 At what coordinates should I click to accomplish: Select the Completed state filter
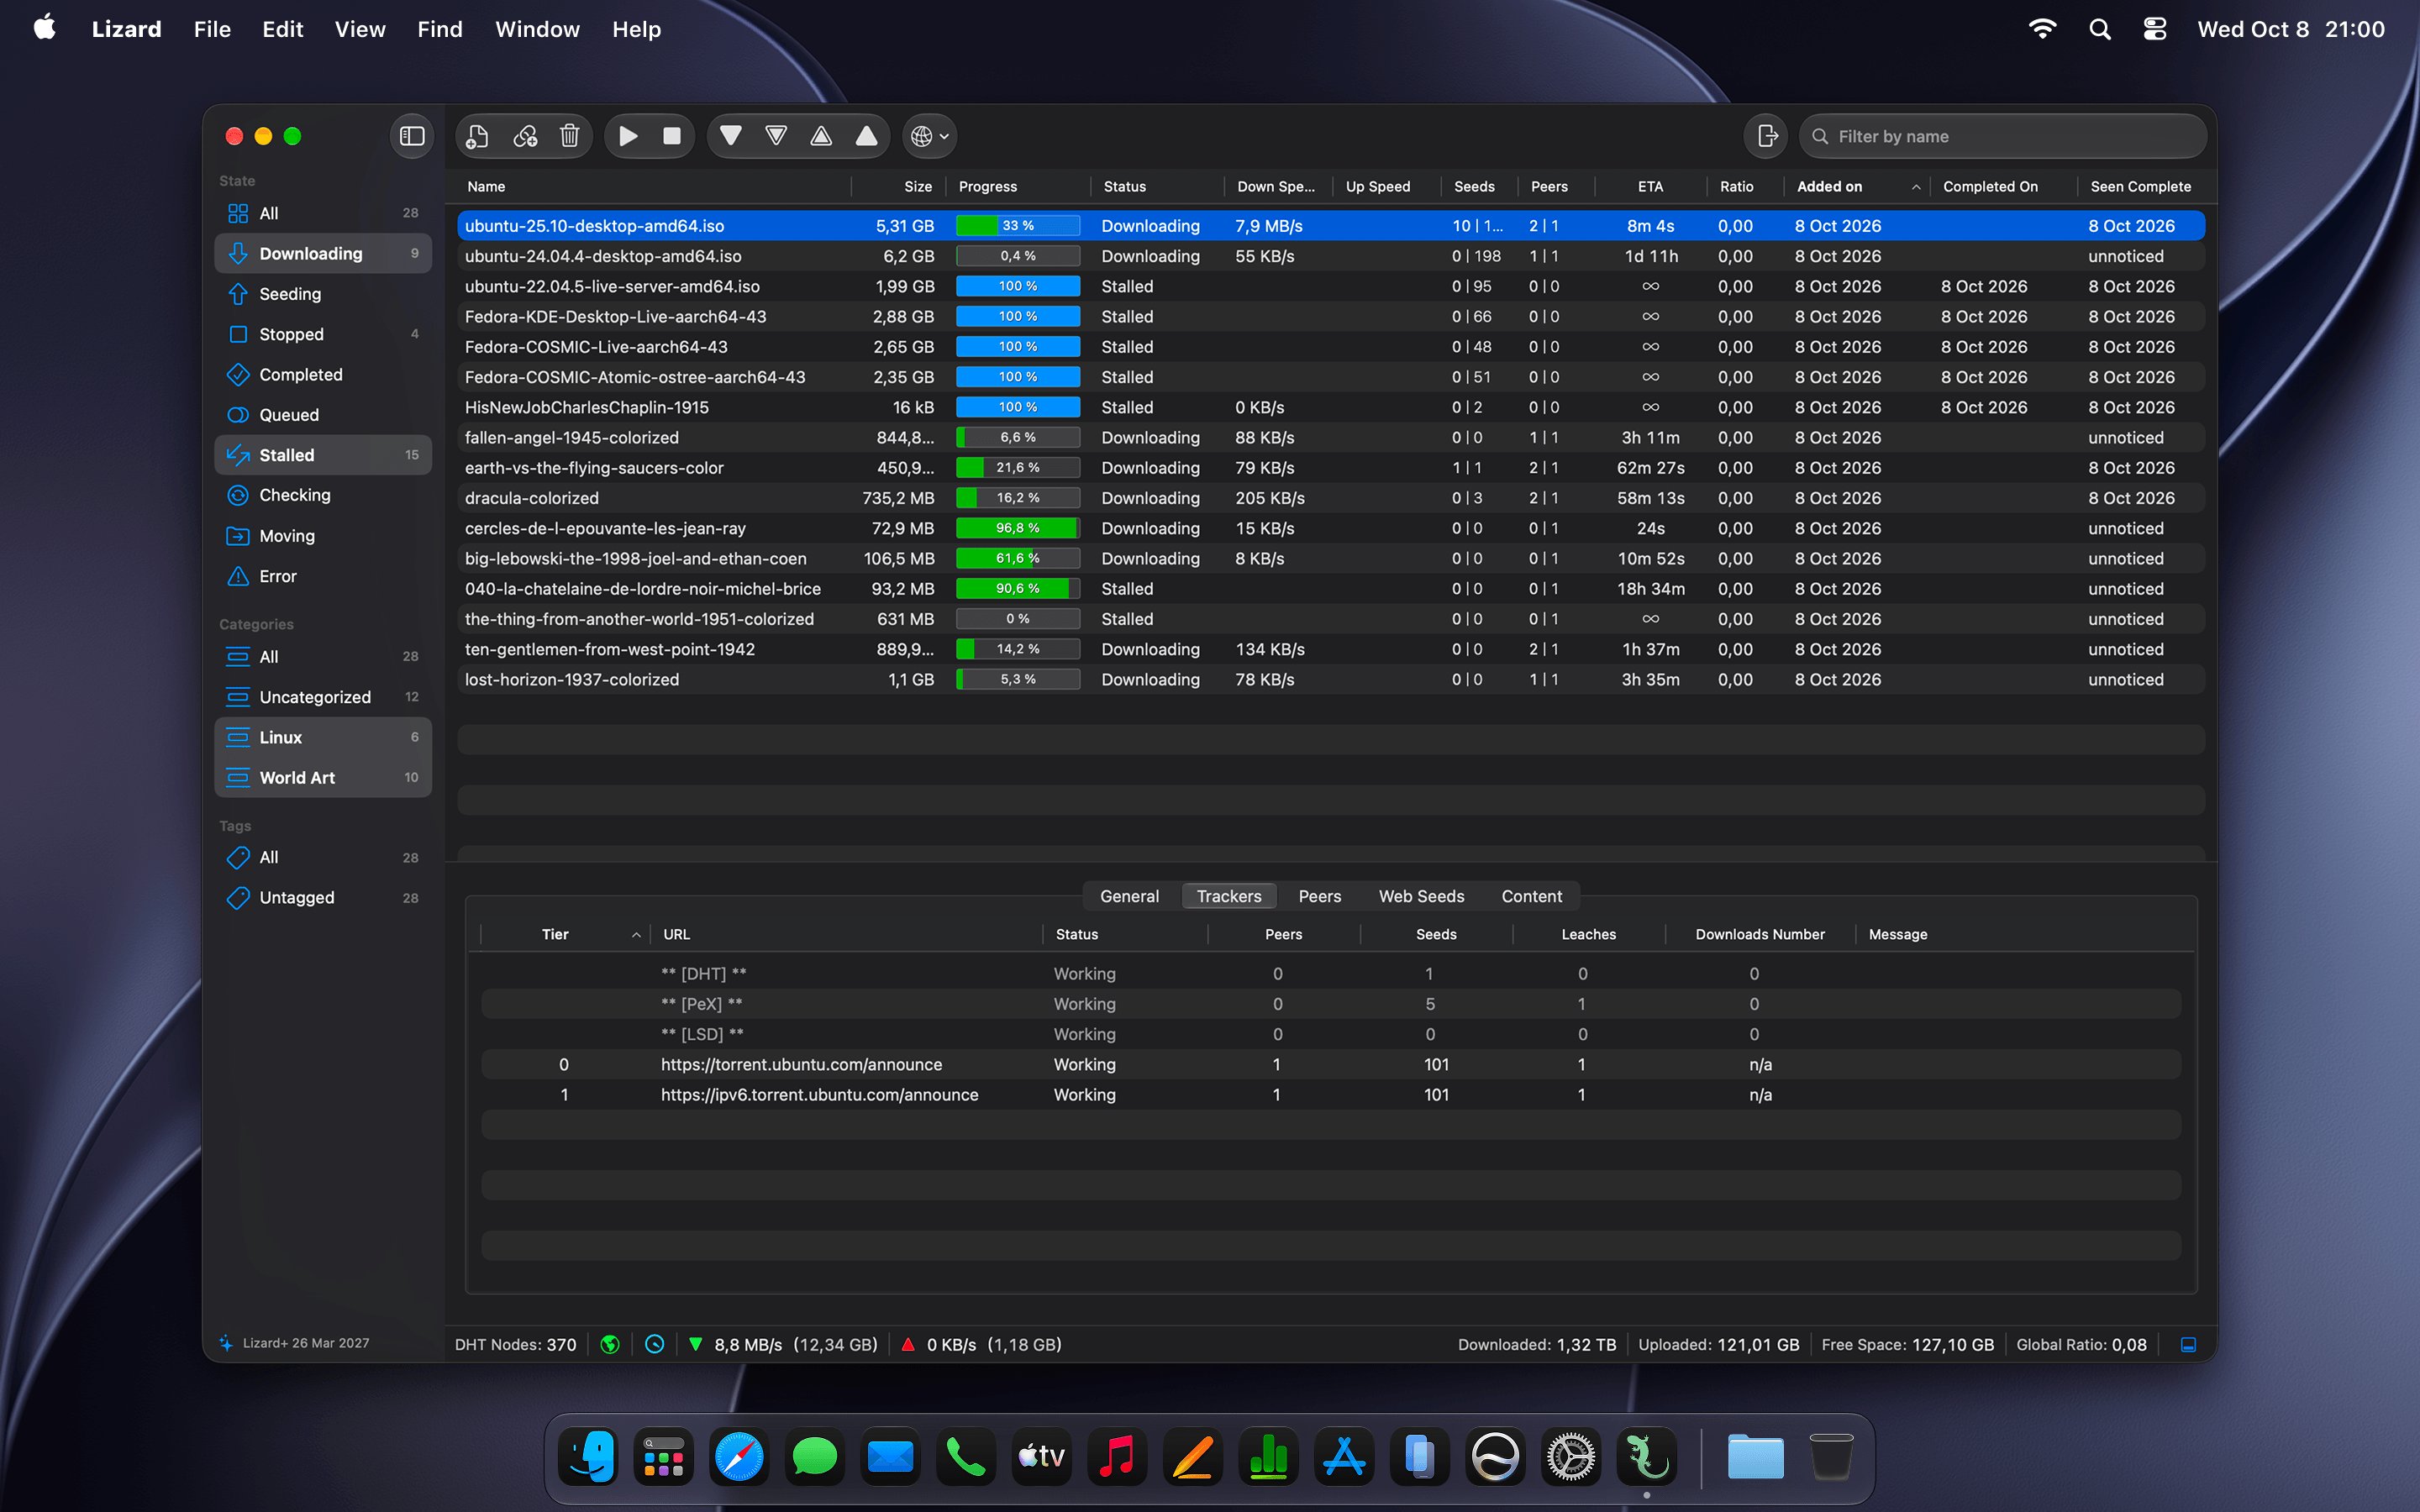point(323,374)
